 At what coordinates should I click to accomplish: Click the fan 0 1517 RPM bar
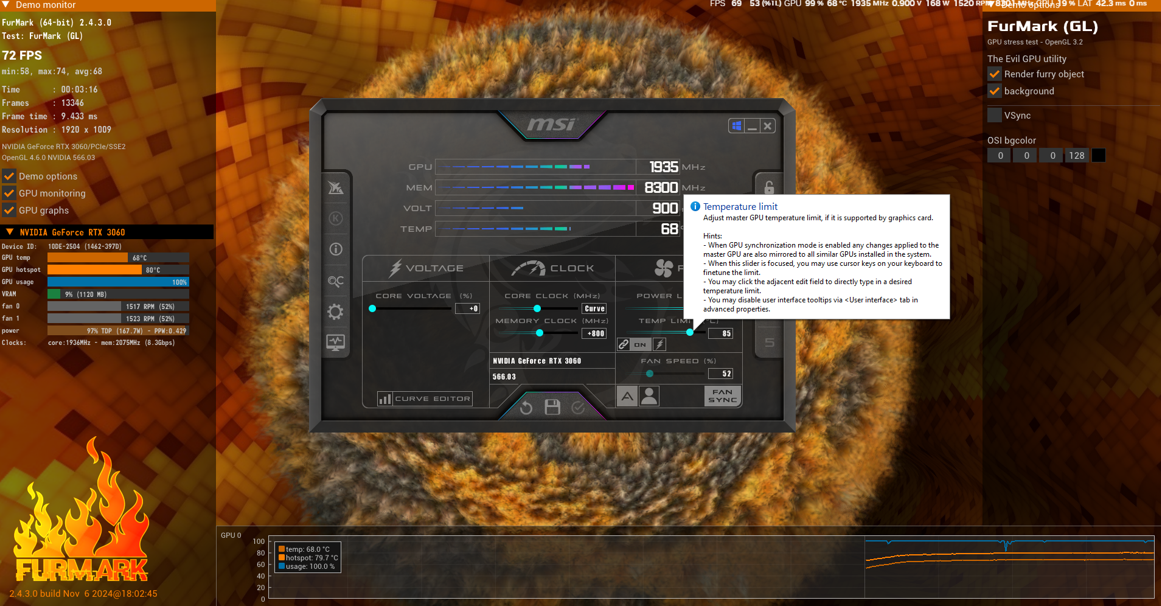(x=118, y=306)
